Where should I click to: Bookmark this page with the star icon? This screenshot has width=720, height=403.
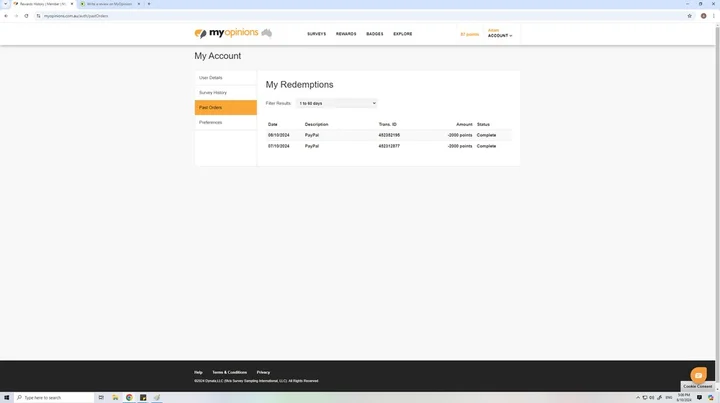tap(689, 16)
